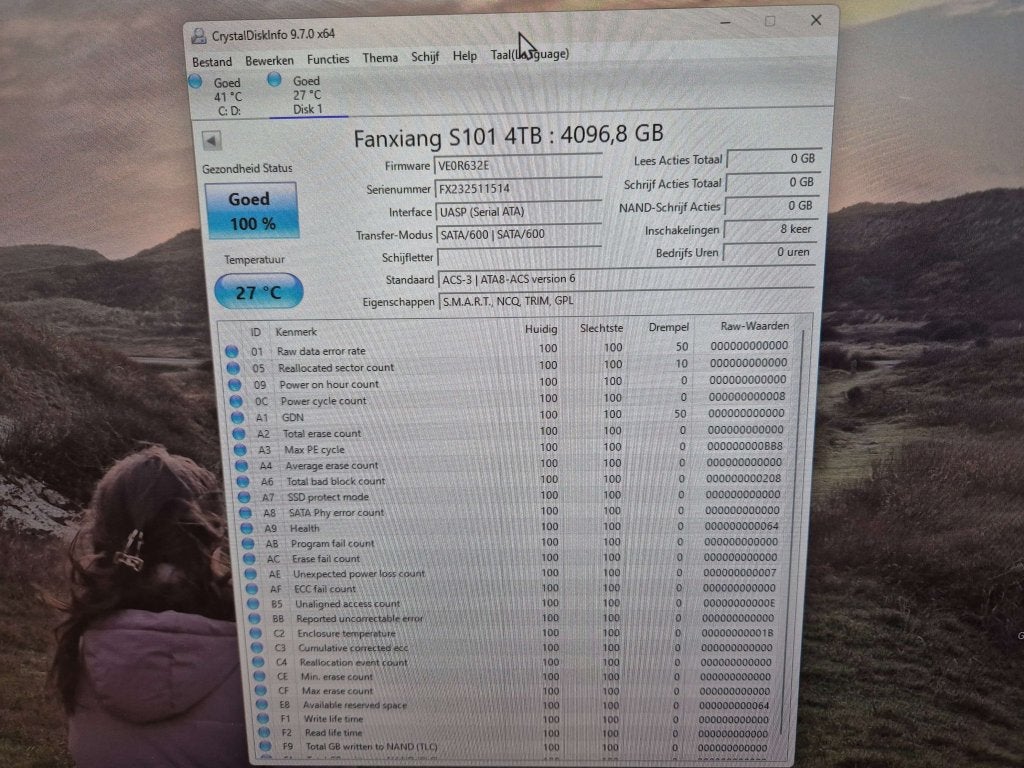1024x768 pixels.
Task: Click the Transfer-Modus field SATA/600
Action: coord(519,234)
